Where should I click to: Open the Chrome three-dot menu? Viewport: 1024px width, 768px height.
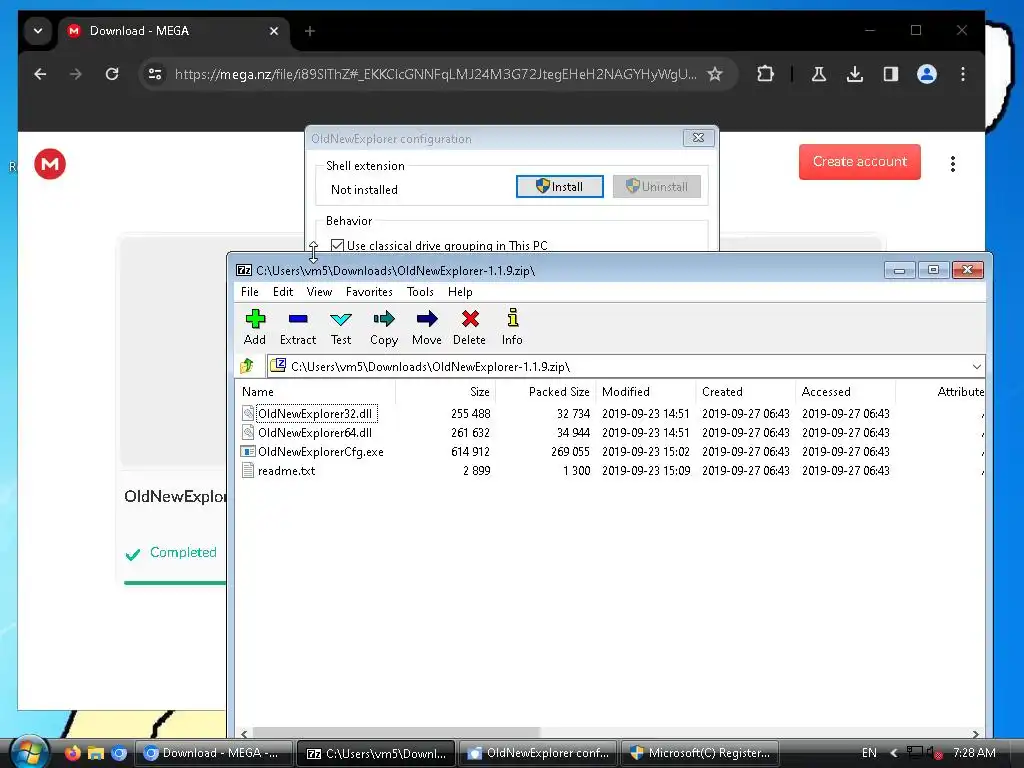pos(963,74)
